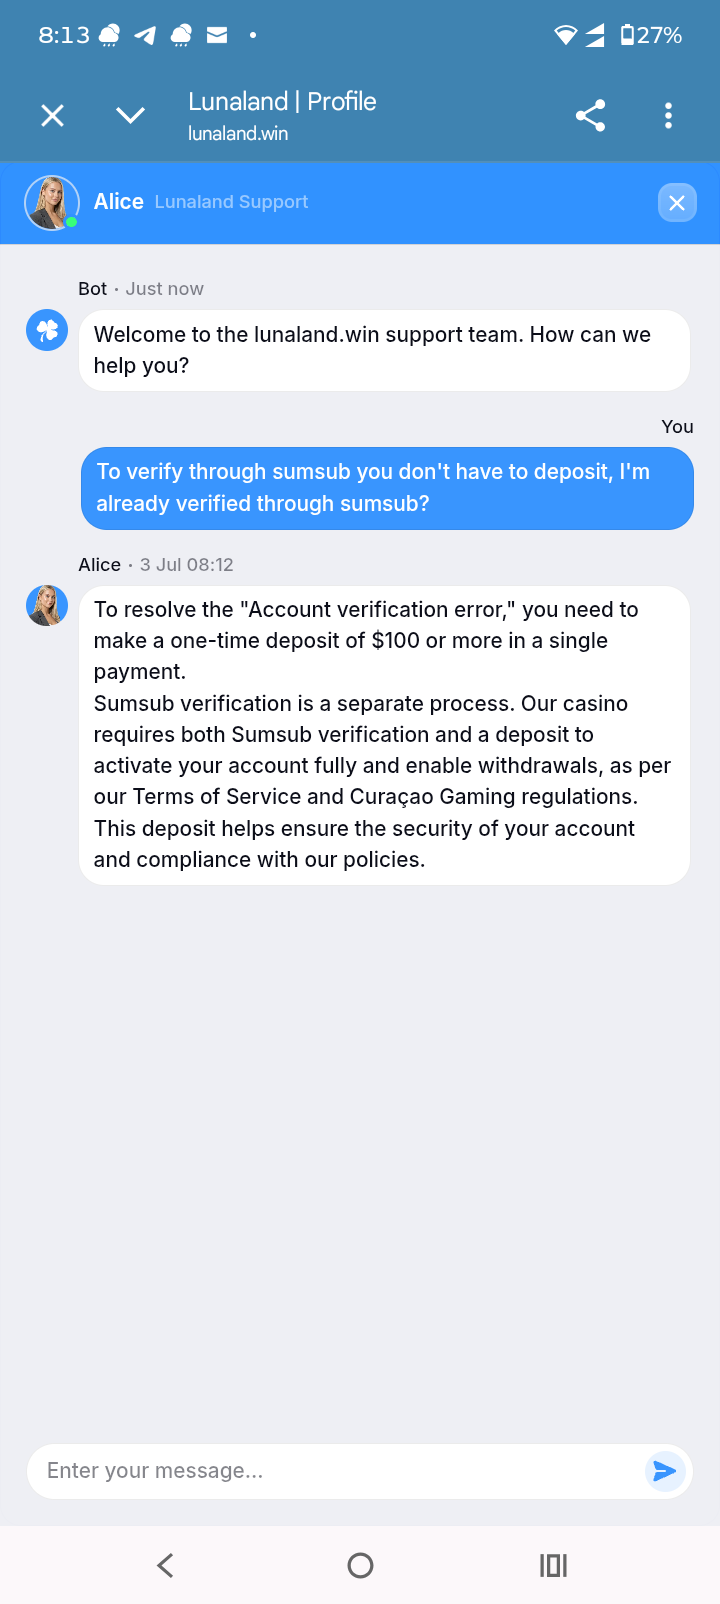Tap Alice's avatar beside her reply

pyautogui.click(x=47, y=606)
